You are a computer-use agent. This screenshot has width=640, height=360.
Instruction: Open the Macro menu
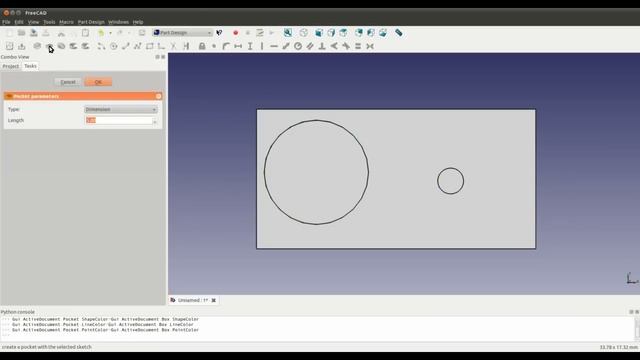(x=67, y=22)
